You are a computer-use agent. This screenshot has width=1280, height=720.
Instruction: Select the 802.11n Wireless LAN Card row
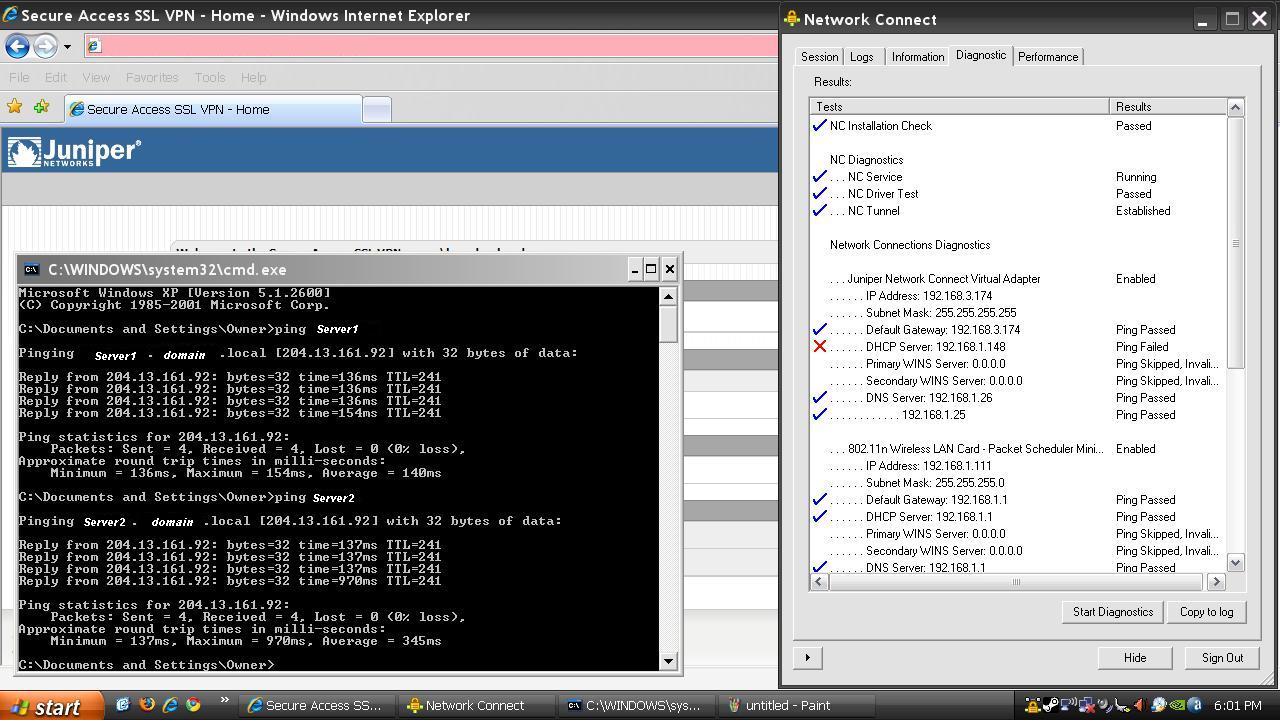1018,449
